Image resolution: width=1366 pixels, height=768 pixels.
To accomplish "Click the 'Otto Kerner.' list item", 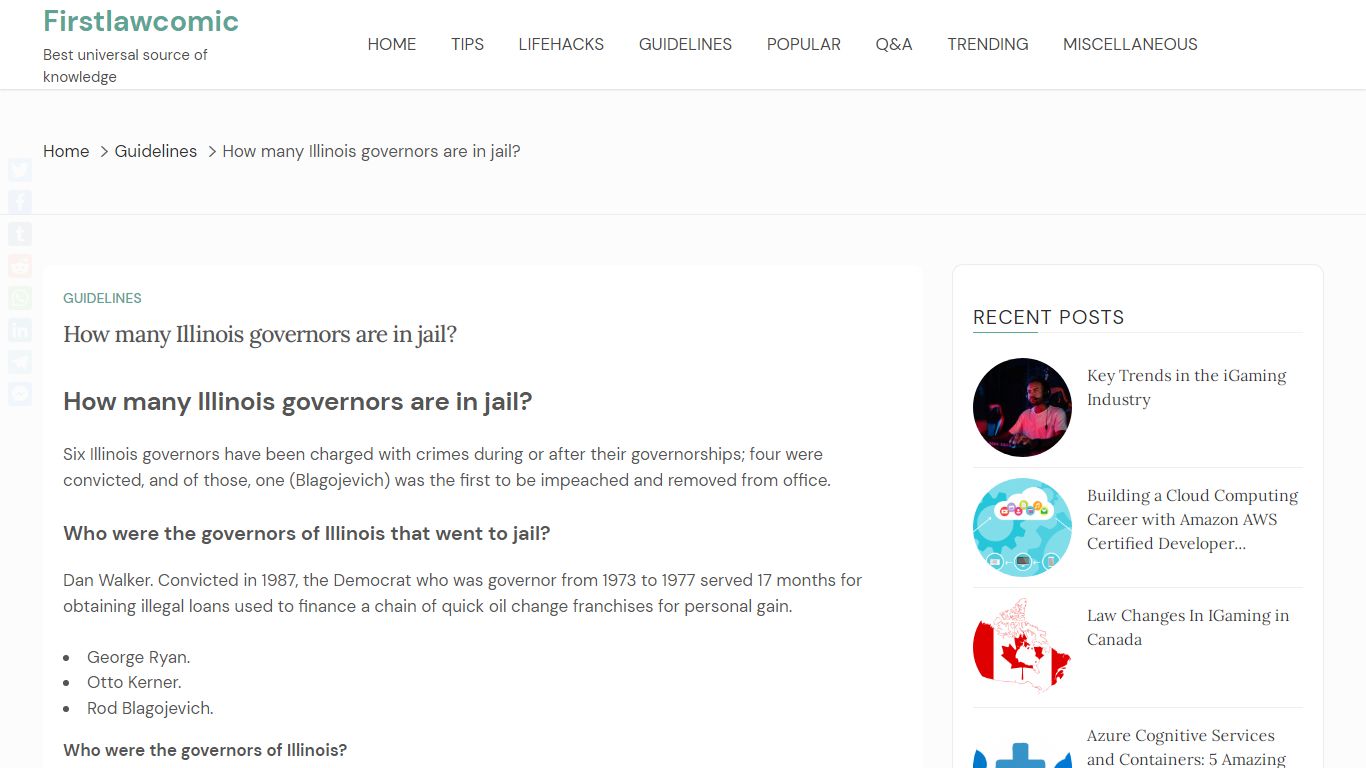I will tap(134, 682).
